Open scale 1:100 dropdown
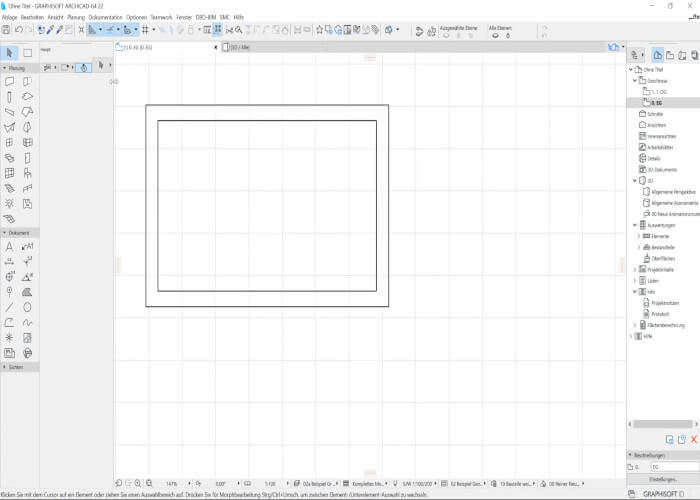This screenshot has width=700, height=500. pos(288,483)
